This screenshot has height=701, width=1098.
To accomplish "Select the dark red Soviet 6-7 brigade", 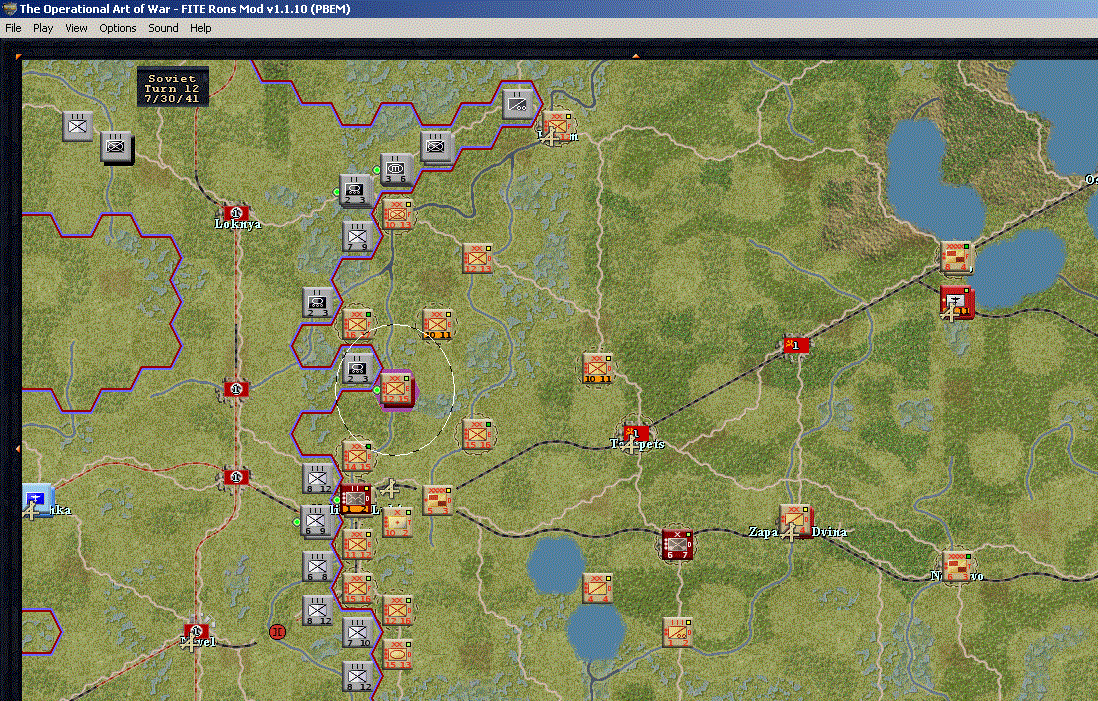I will (x=677, y=544).
